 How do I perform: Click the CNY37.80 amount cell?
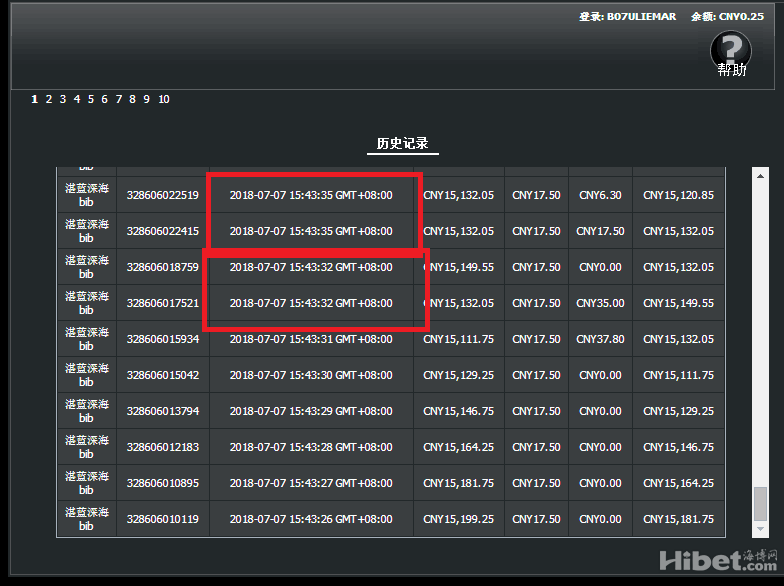pyautogui.click(x=600, y=339)
